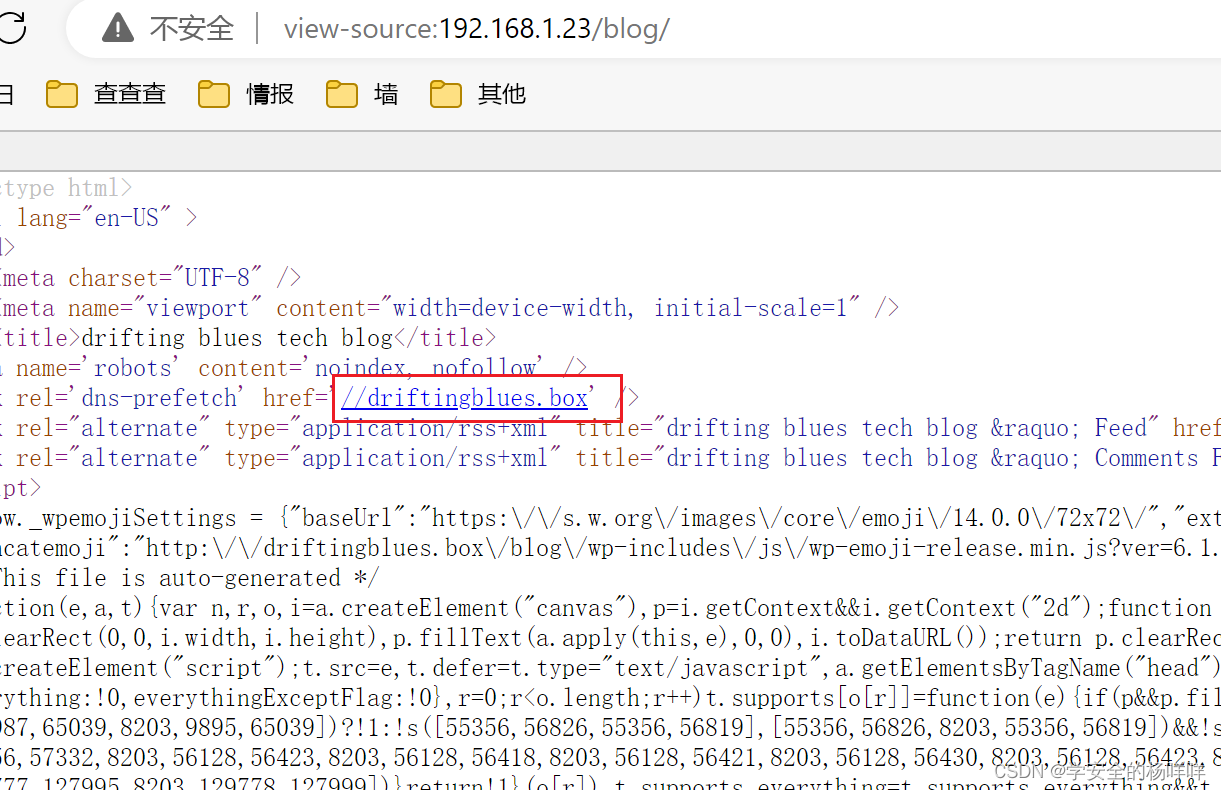The height and width of the screenshot is (790, 1221).
Task: Click the _wpemojiSettings baseUrl line
Action: pyautogui.click(x=600, y=518)
